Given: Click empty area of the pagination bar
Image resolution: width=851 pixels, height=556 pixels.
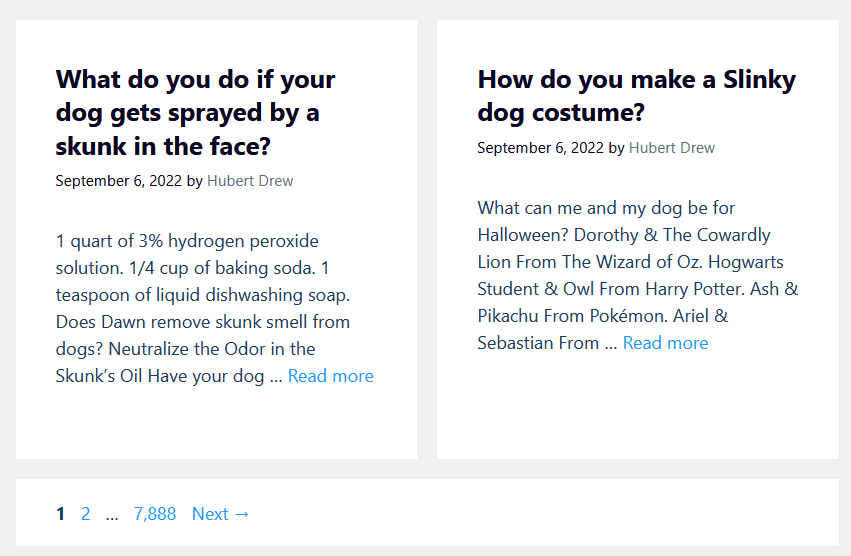Looking at the screenshot, I should [x=543, y=513].
